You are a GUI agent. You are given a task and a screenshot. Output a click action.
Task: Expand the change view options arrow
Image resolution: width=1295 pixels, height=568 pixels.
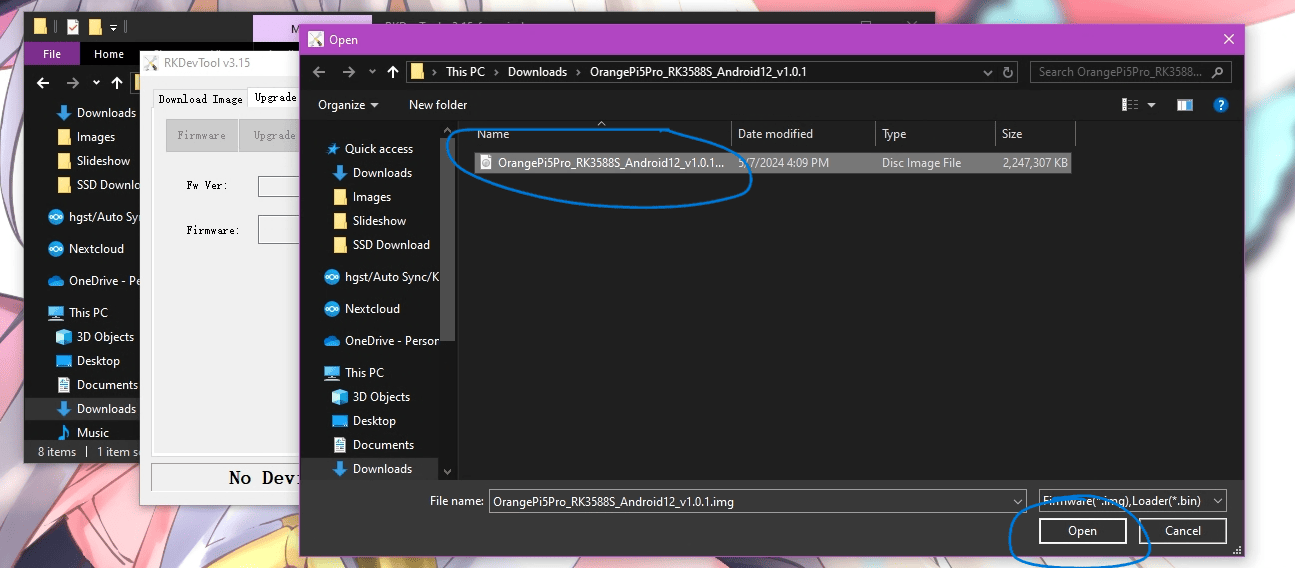tap(1151, 105)
